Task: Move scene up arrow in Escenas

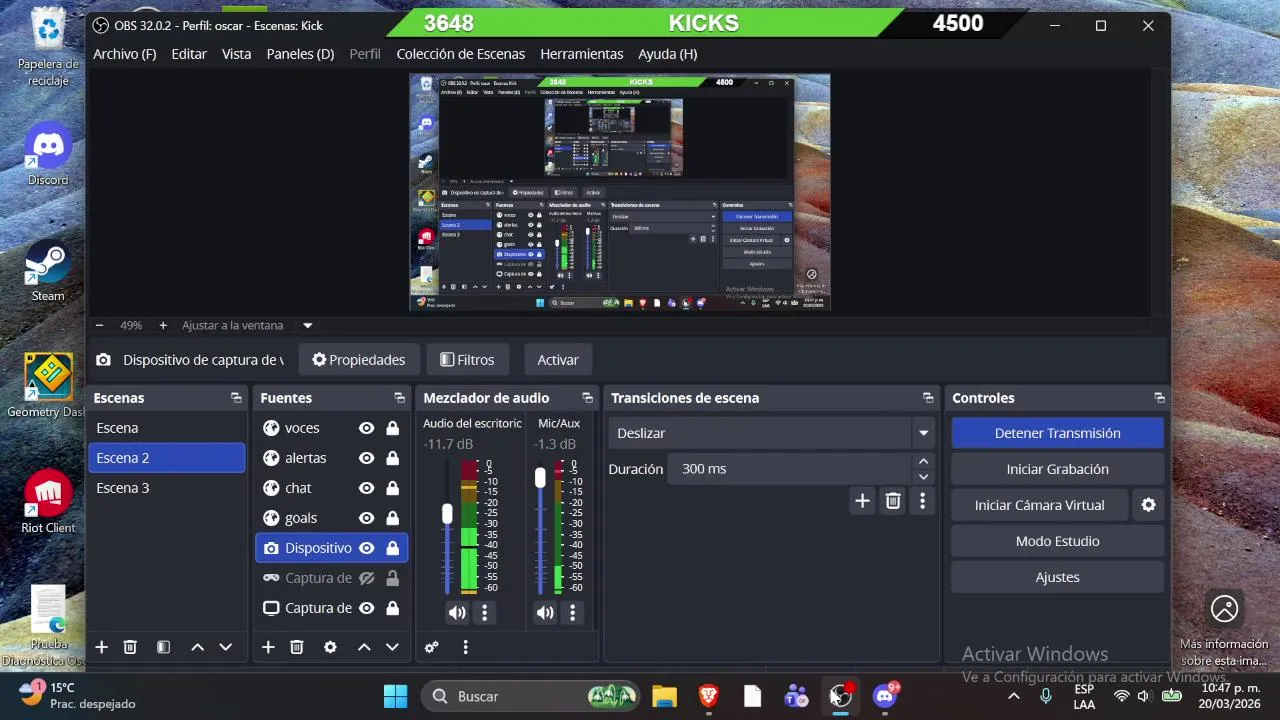Action: click(x=198, y=647)
